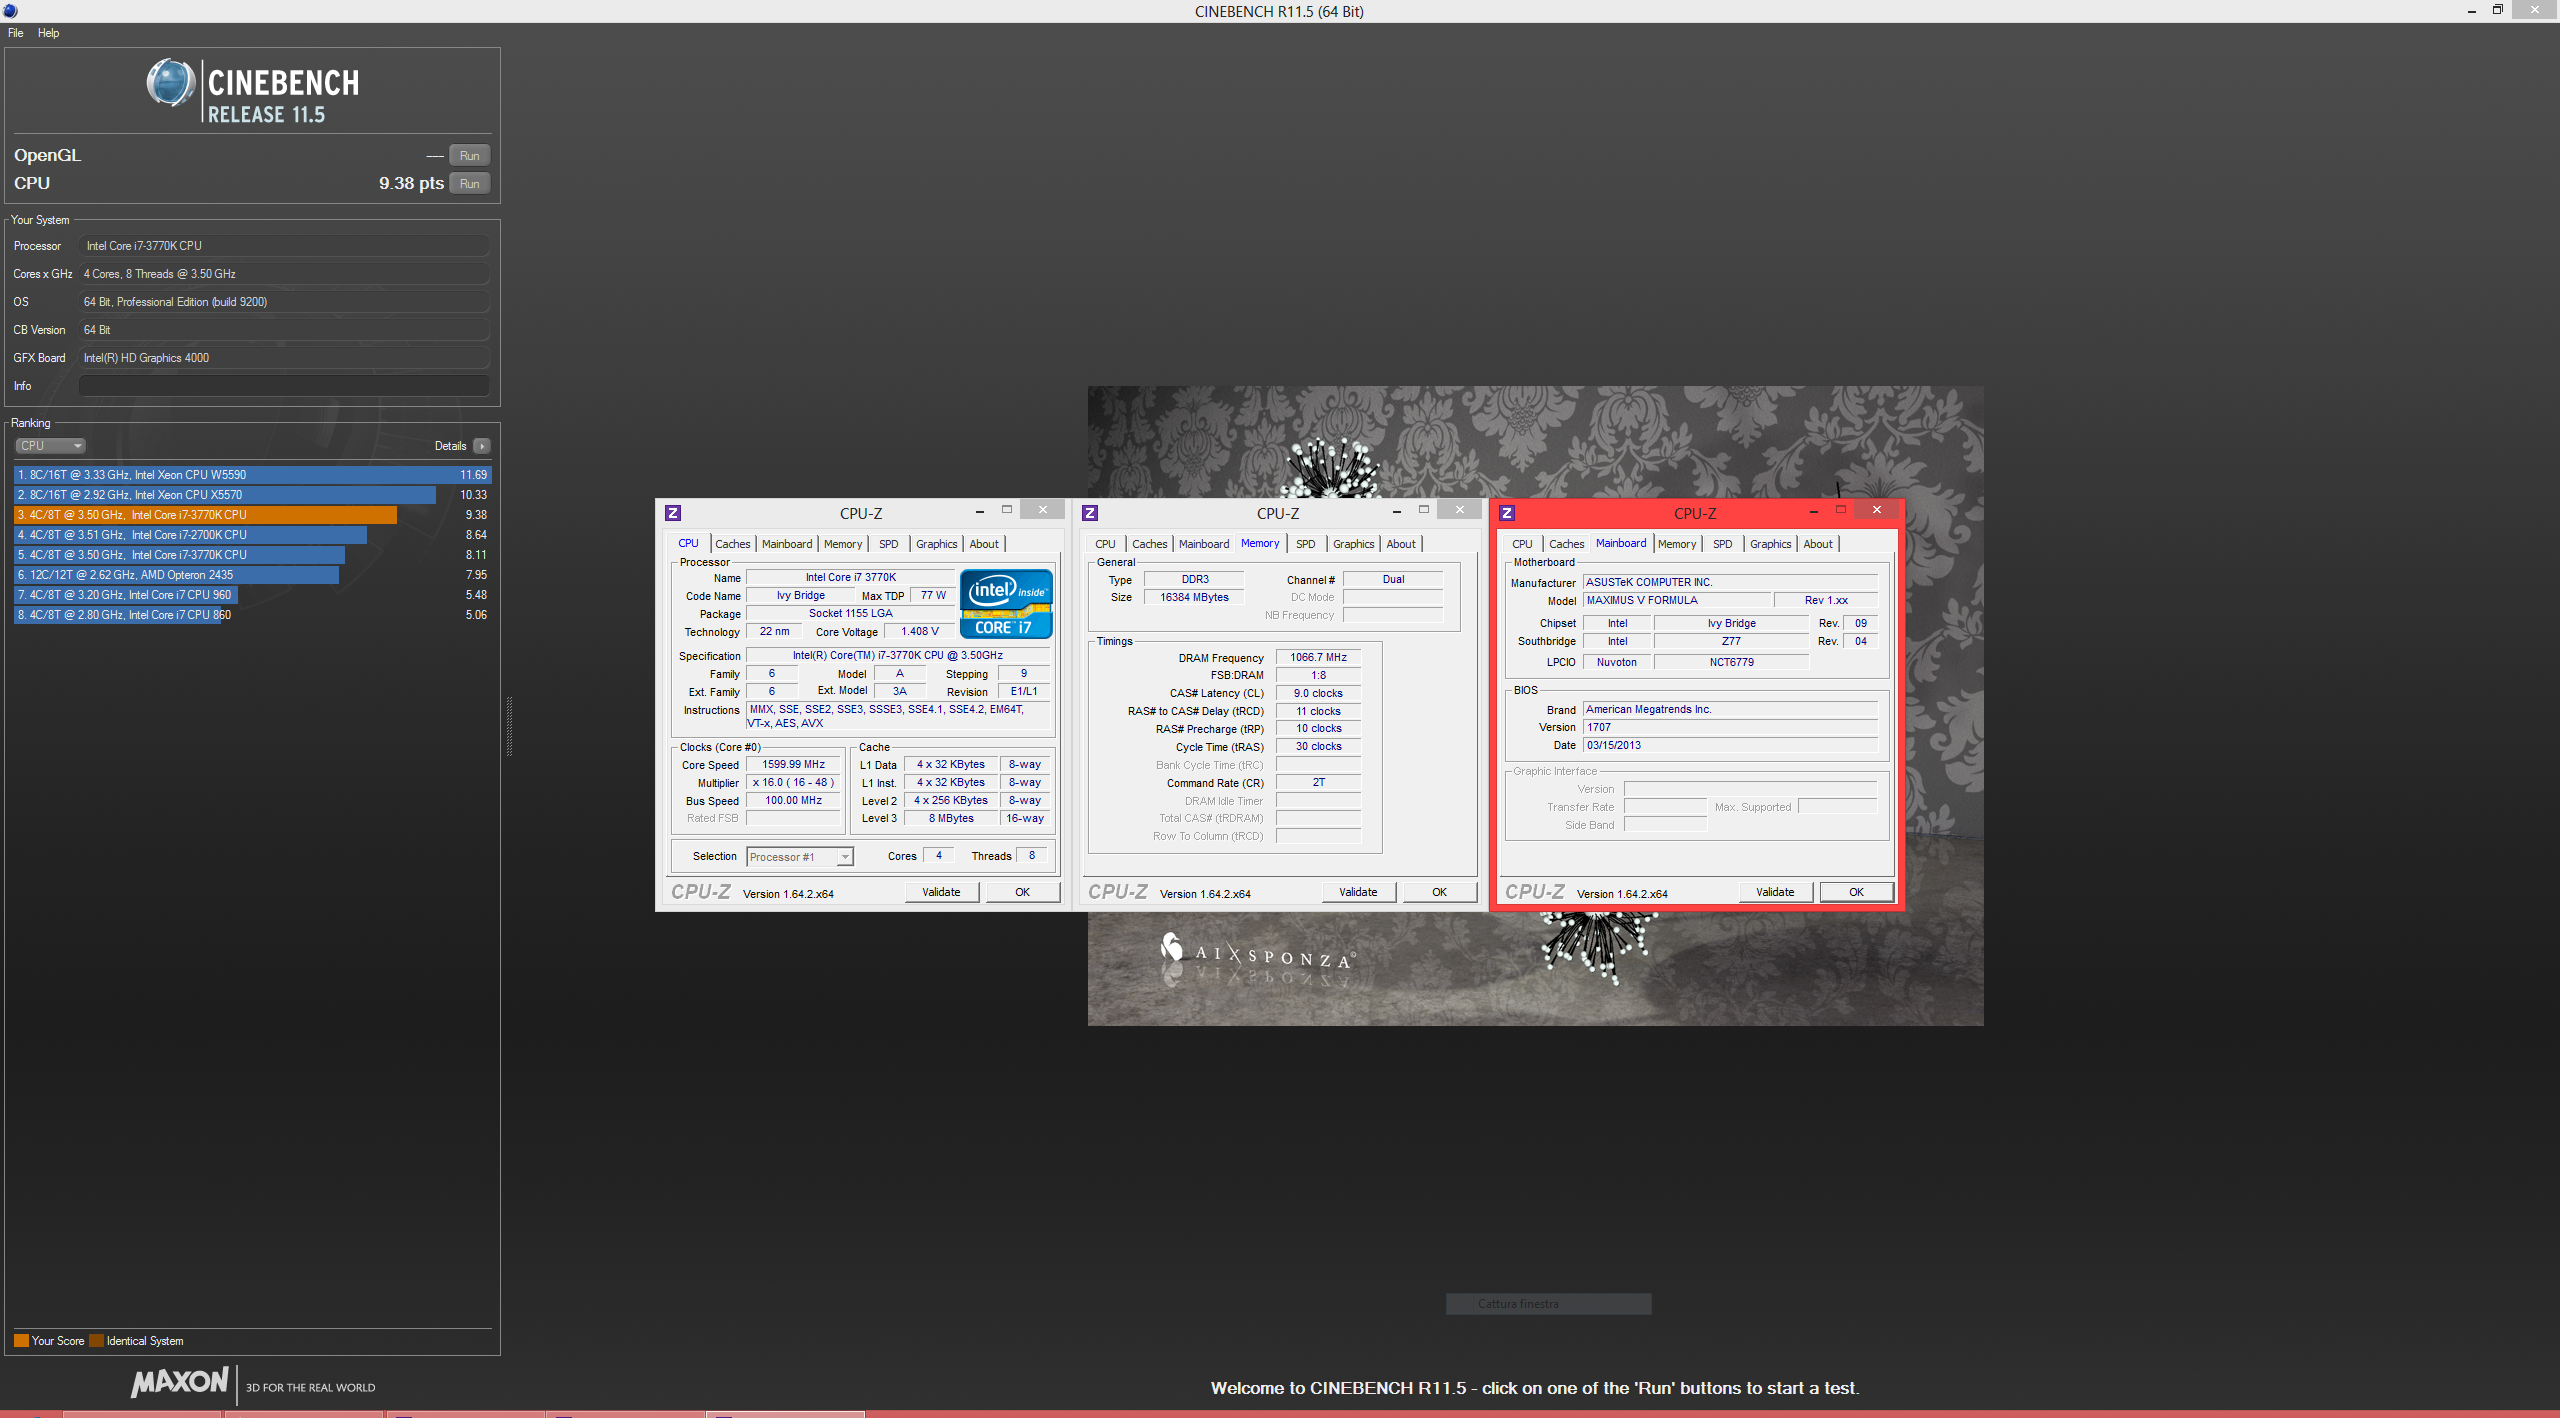Click the BIOS version 1707 field
The width and height of the screenshot is (2560, 1418).
click(x=1730, y=728)
